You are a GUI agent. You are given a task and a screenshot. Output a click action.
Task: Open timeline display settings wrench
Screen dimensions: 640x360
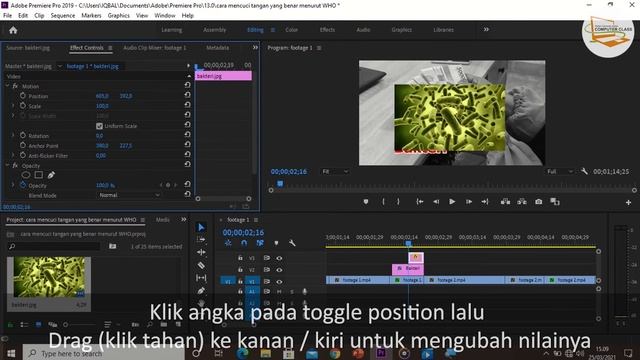point(292,243)
